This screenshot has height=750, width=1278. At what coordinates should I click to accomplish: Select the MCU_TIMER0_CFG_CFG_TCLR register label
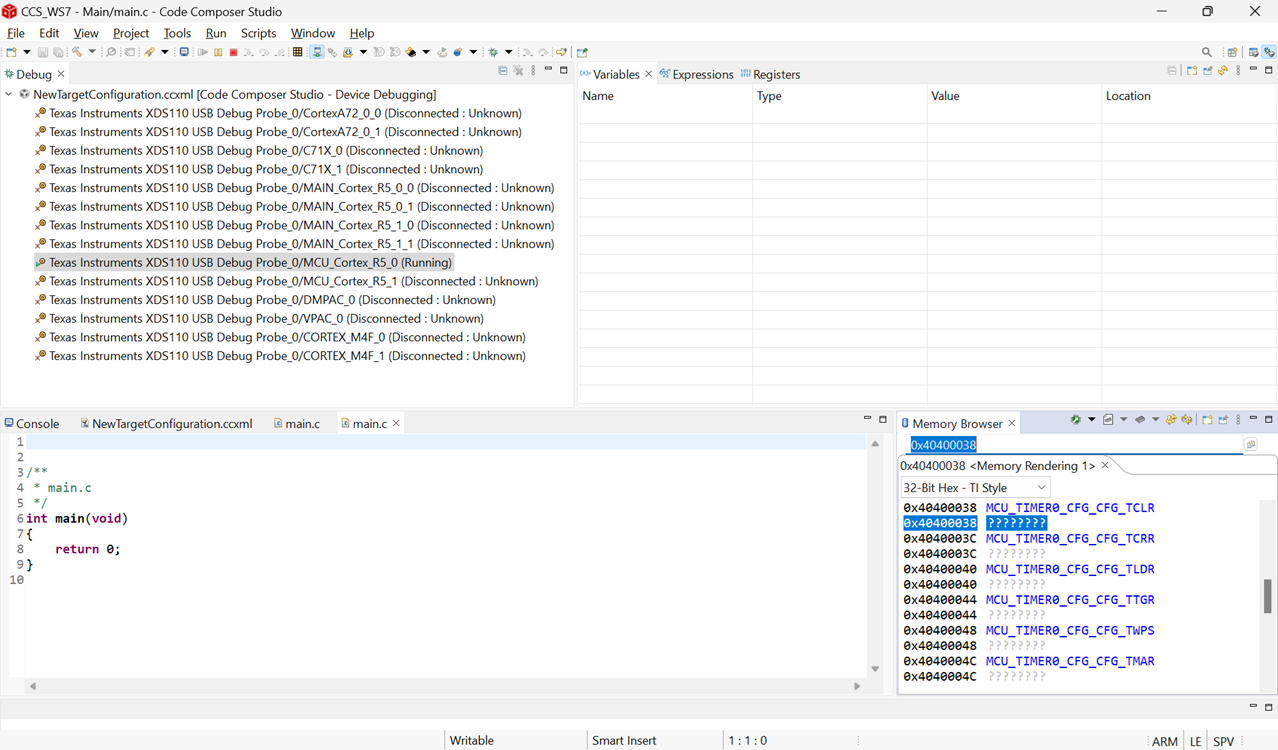[x=1070, y=508]
